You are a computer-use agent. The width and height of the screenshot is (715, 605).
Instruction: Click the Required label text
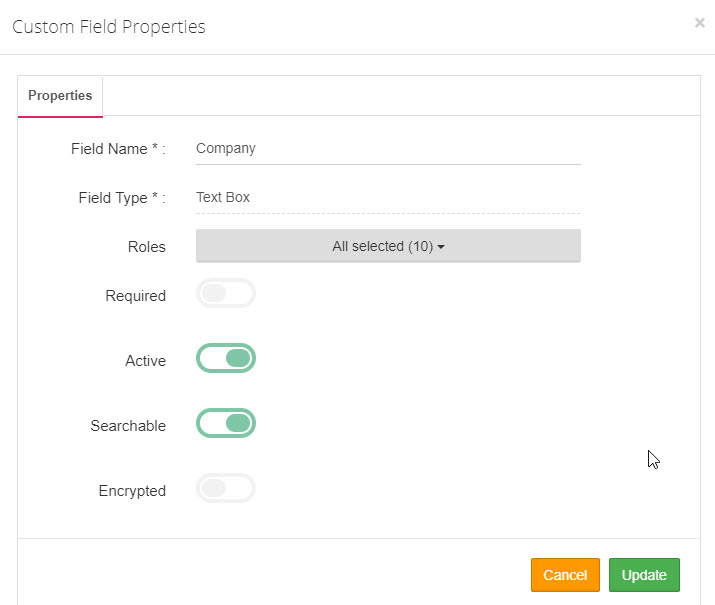135,296
